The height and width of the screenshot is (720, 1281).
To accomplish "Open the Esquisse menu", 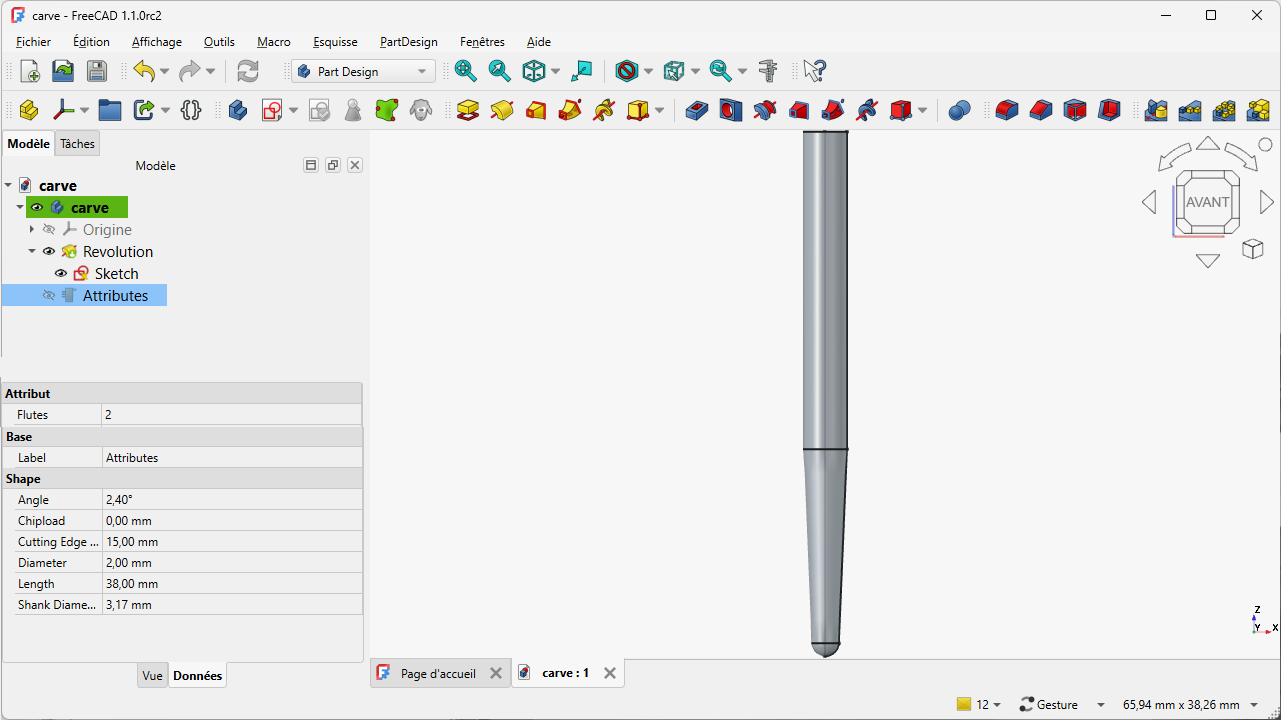I will tap(335, 42).
